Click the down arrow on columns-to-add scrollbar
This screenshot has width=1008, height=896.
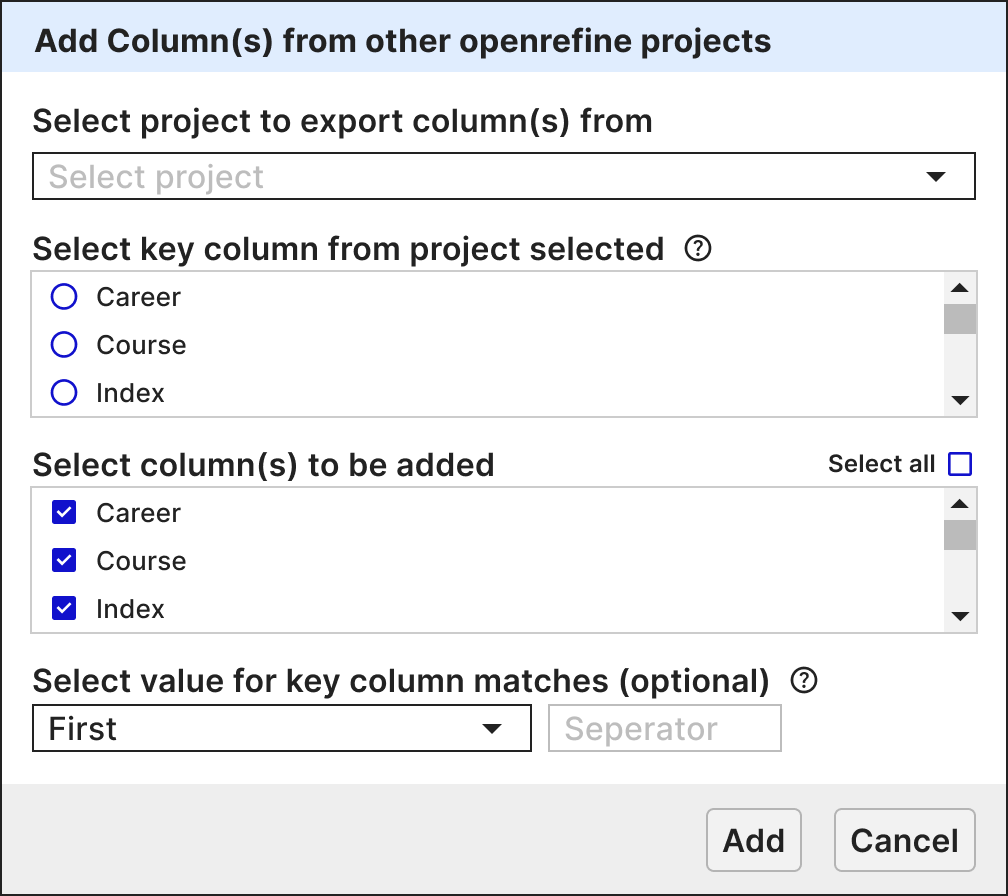960,617
